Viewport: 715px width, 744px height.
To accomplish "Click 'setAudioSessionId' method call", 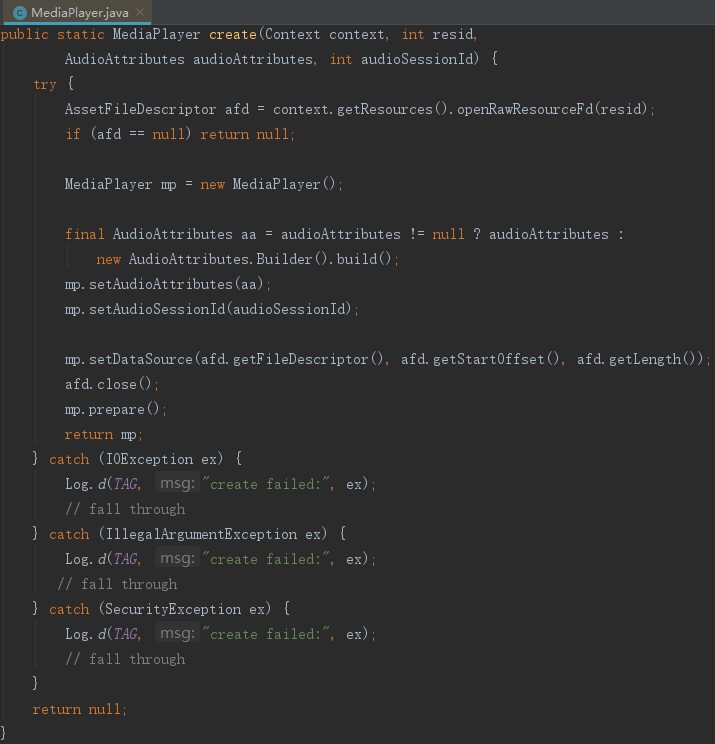I will [157, 309].
